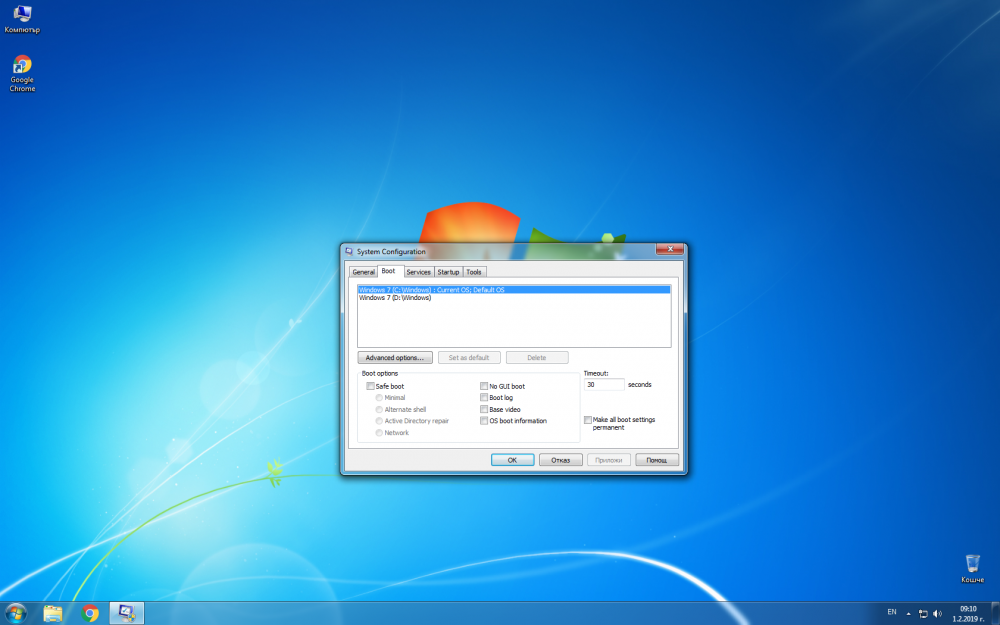Select the Alternate shell radio option
The width and height of the screenshot is (1000, 625).
click(379, 409)
